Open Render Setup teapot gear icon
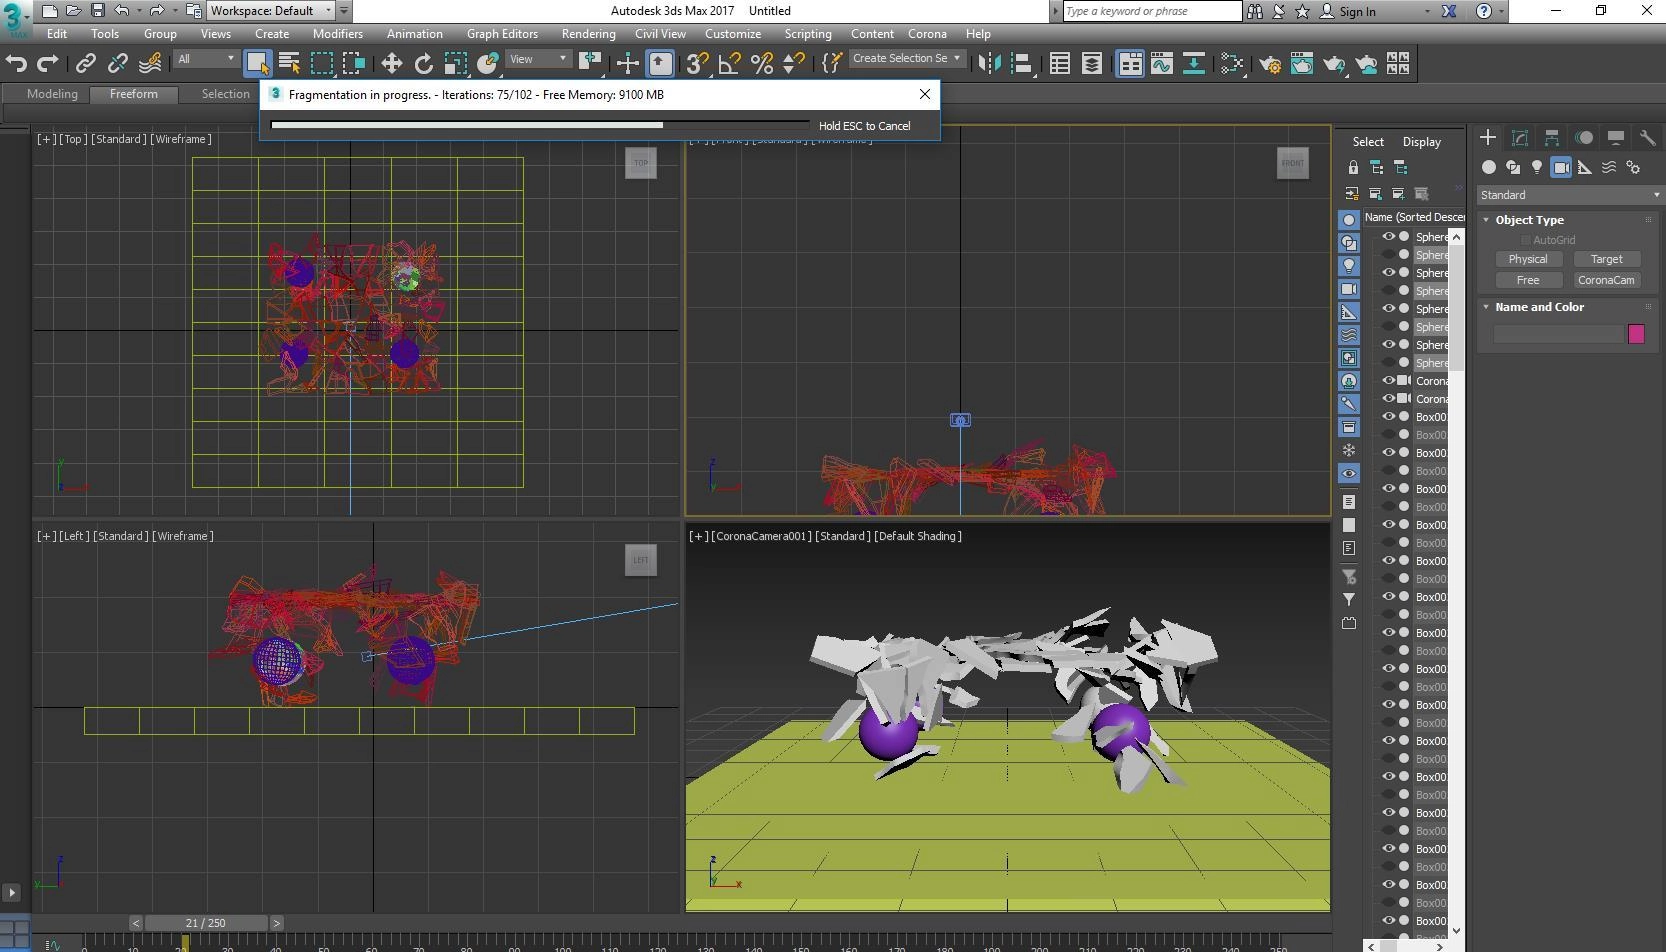Image resolution: width=1666 pixels, height=952 pixels. (1270, 63)
